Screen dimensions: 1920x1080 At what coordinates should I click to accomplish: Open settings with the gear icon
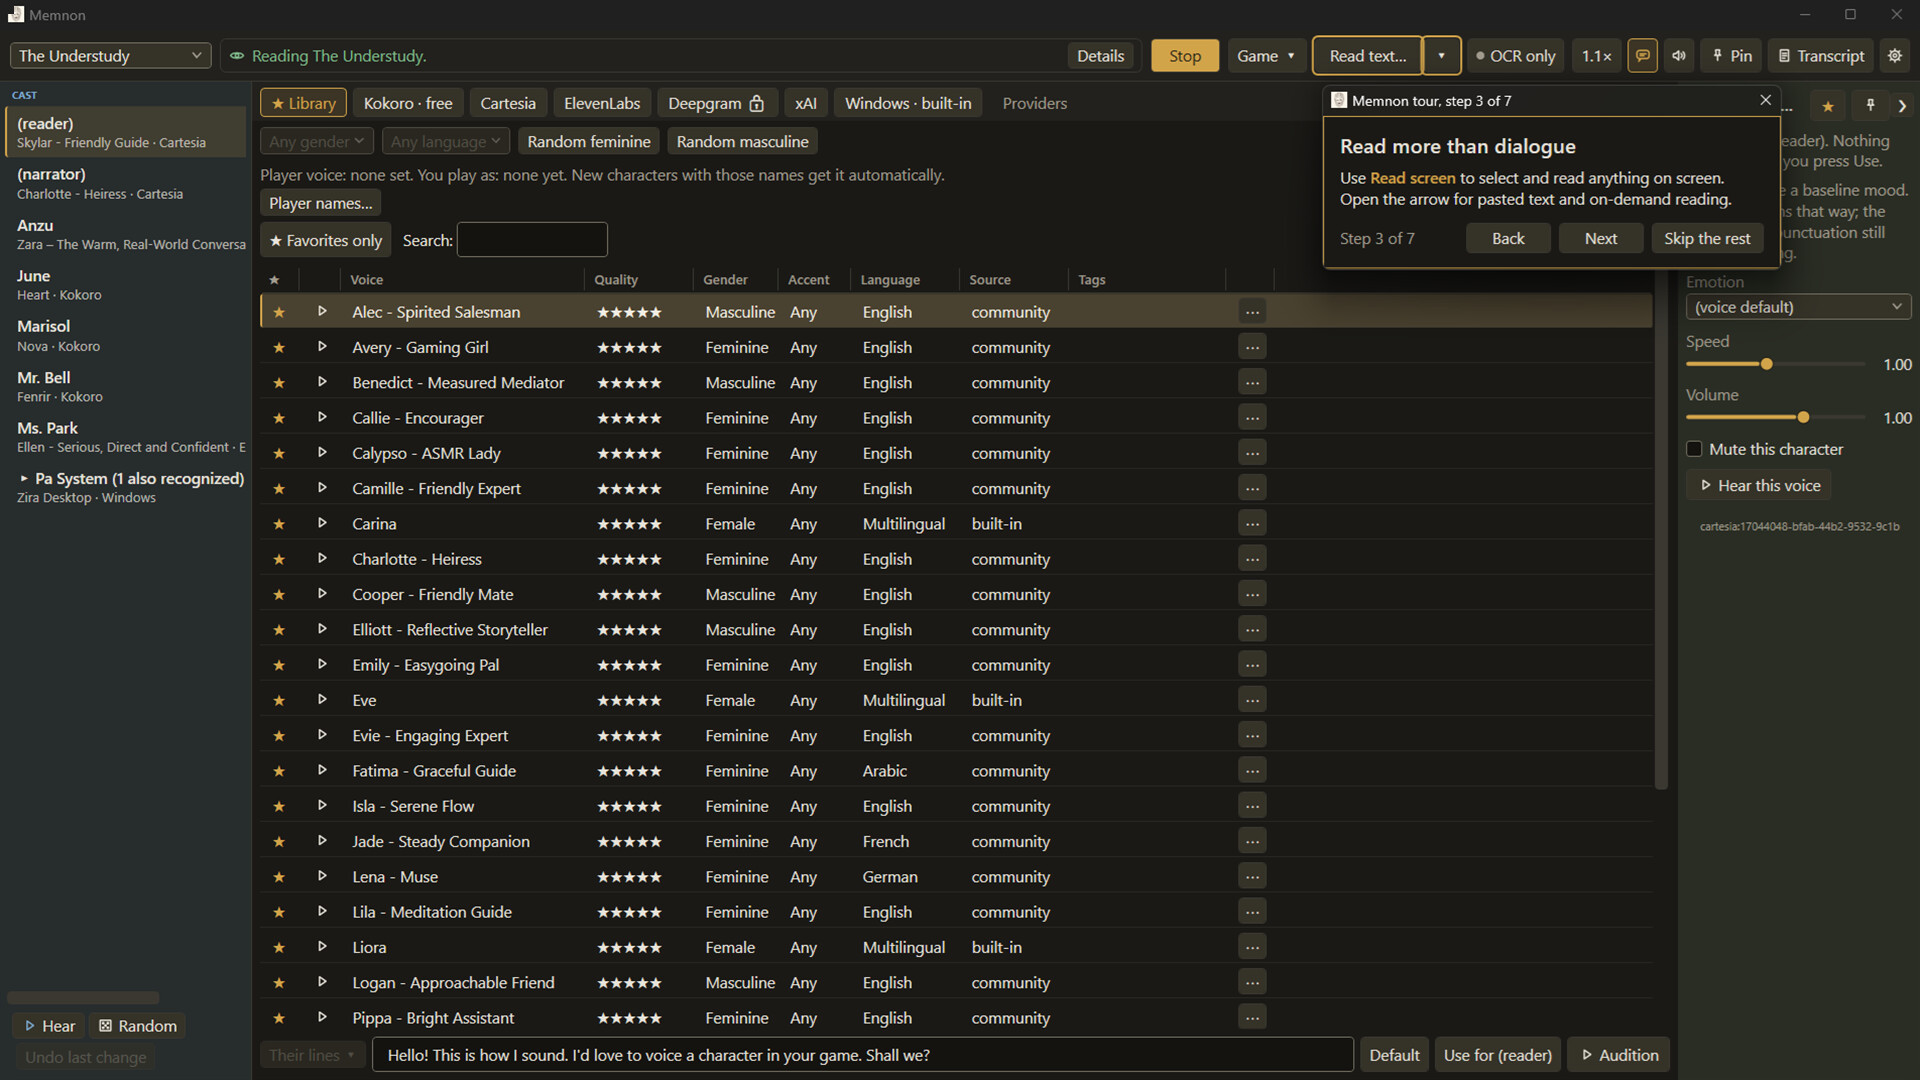tap(1895, 56)
